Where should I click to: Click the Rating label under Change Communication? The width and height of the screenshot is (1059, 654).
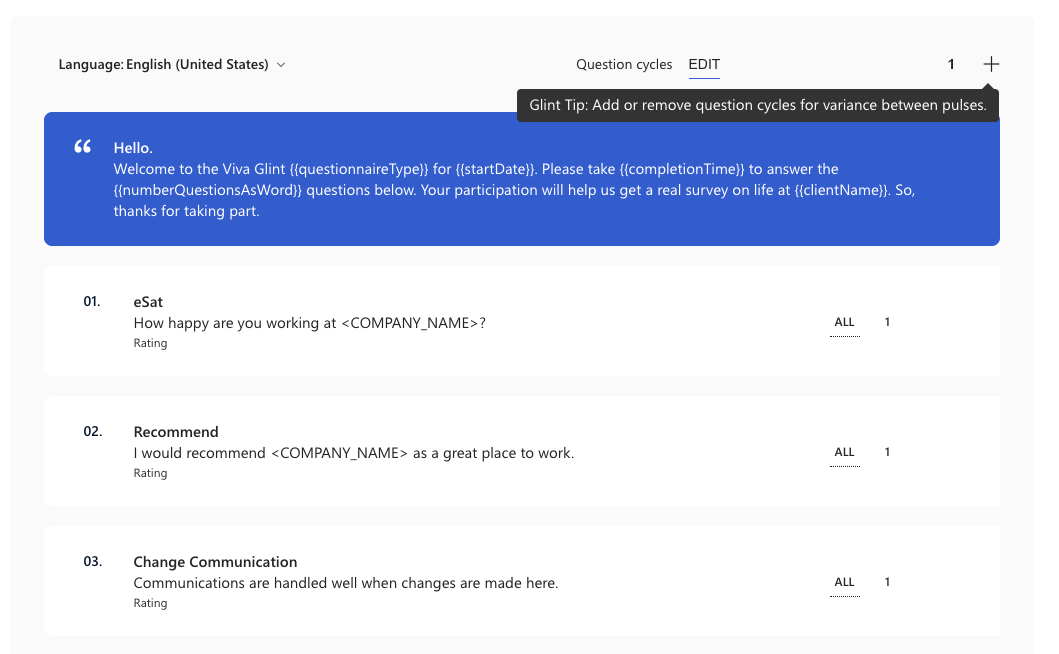point(150,603)
